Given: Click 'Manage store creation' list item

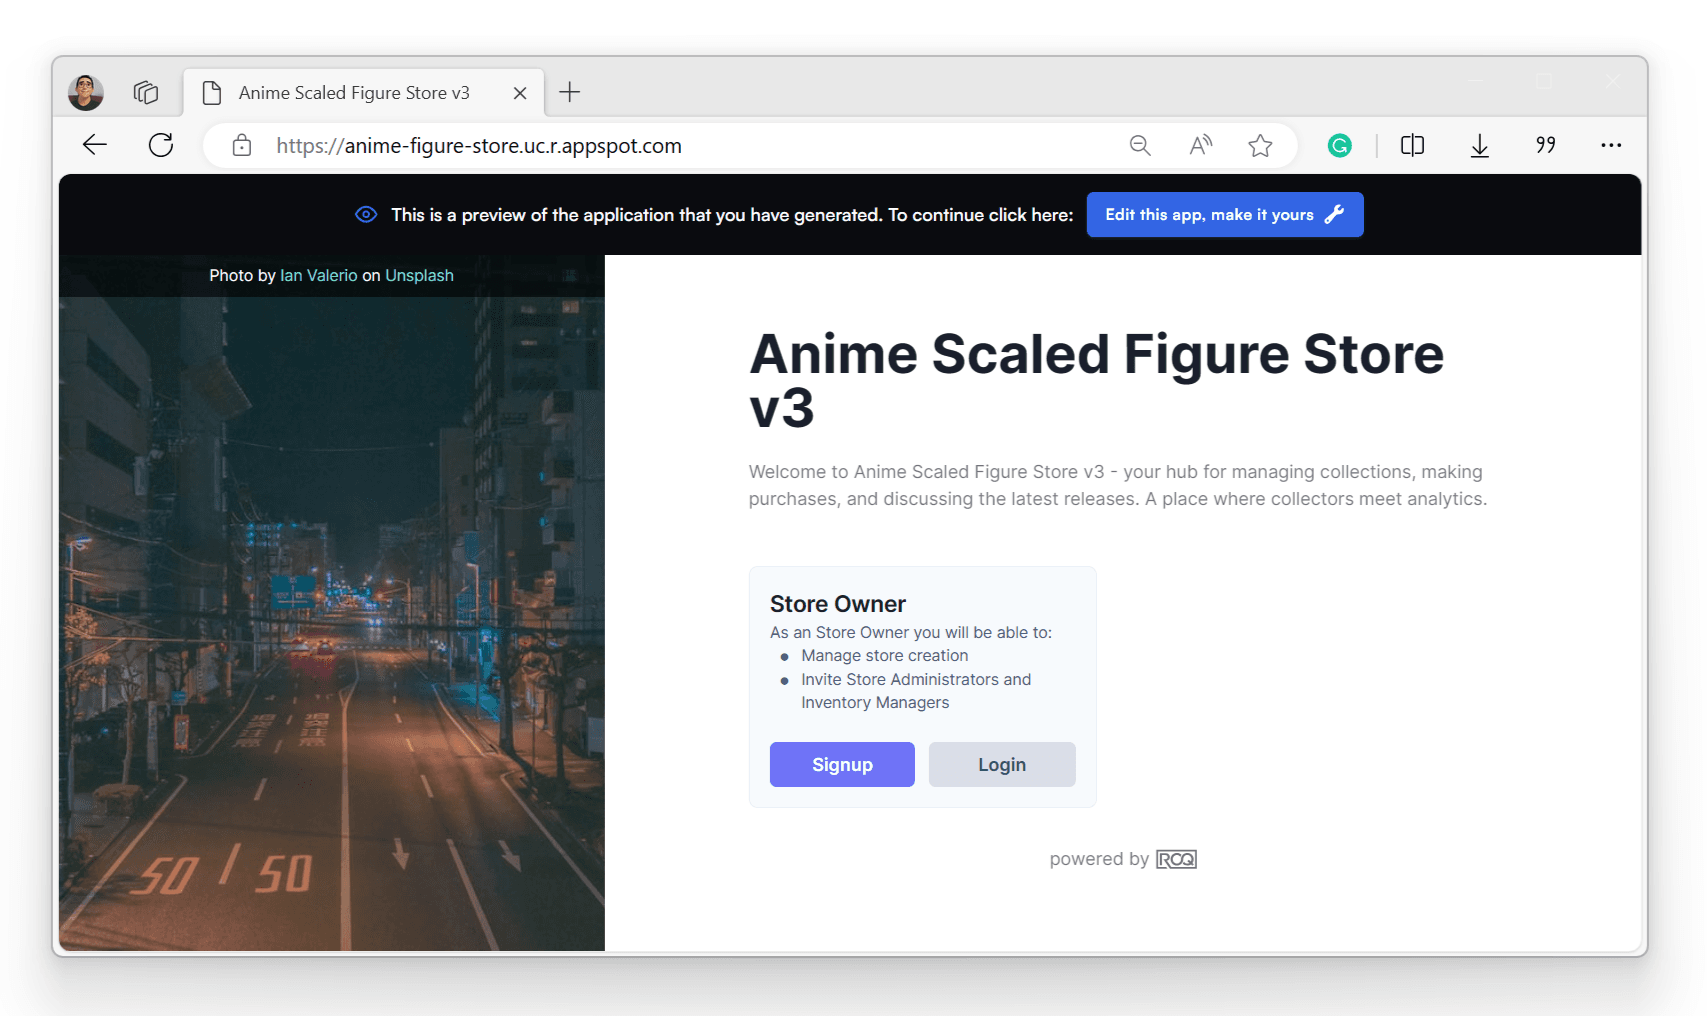Looking at the screenshot, I should click(885, 656).
